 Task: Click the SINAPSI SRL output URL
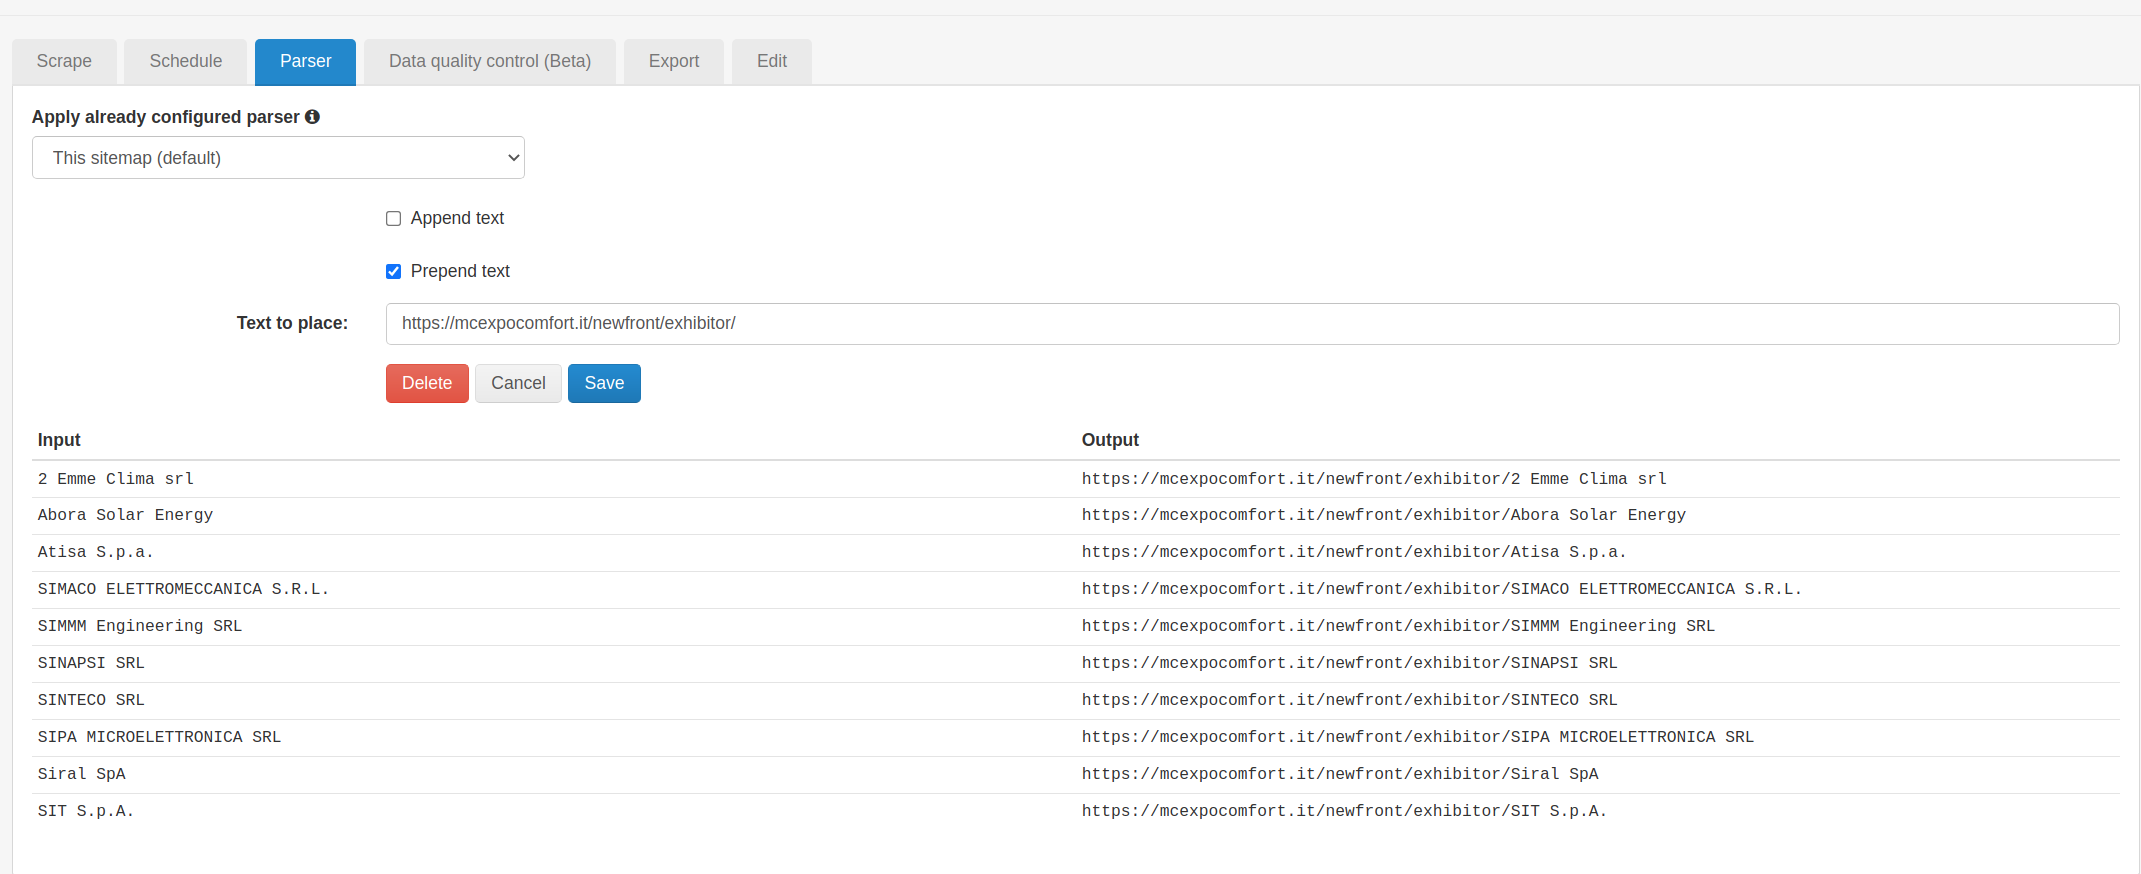point(1349,663)
